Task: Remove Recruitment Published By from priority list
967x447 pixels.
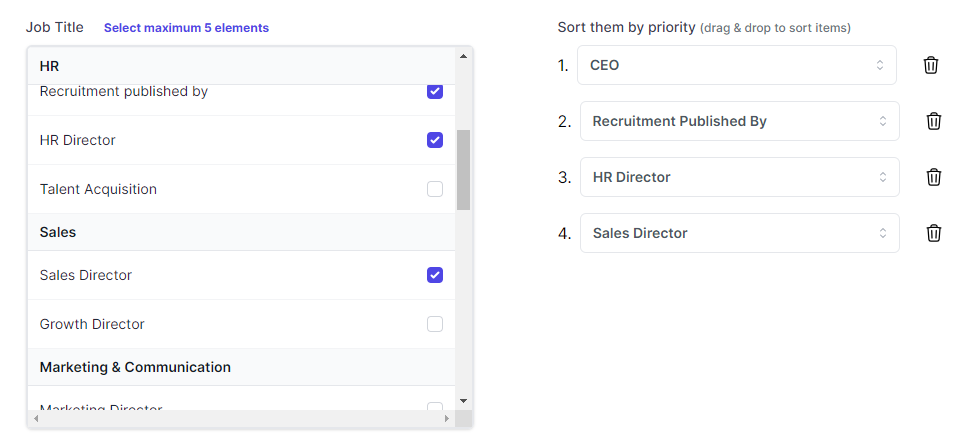Action: click(x=934, y=121)
